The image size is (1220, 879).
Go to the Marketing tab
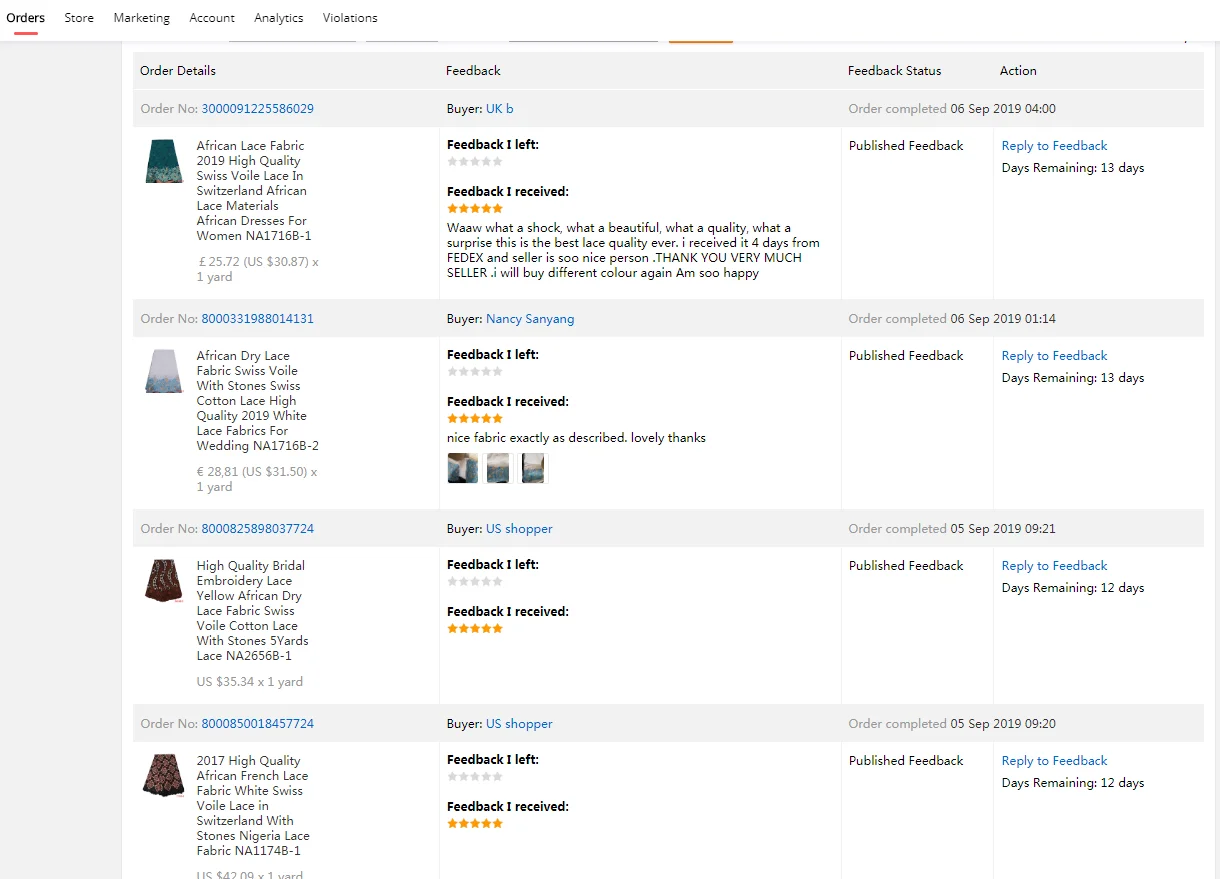pyautogui.click(x=142, y=18)
